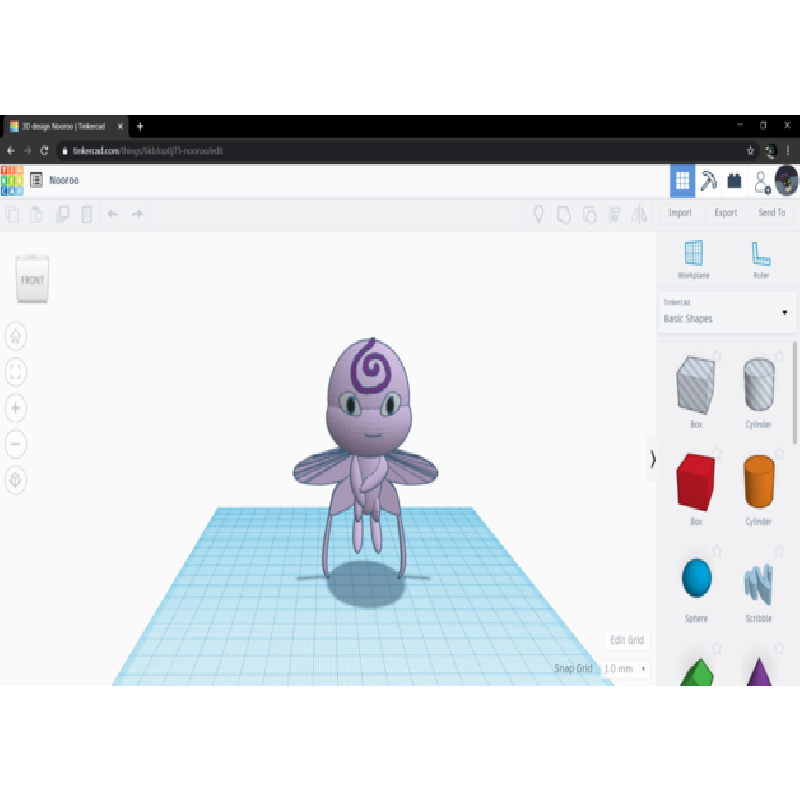Undo the last action

(x=113, y=214)
